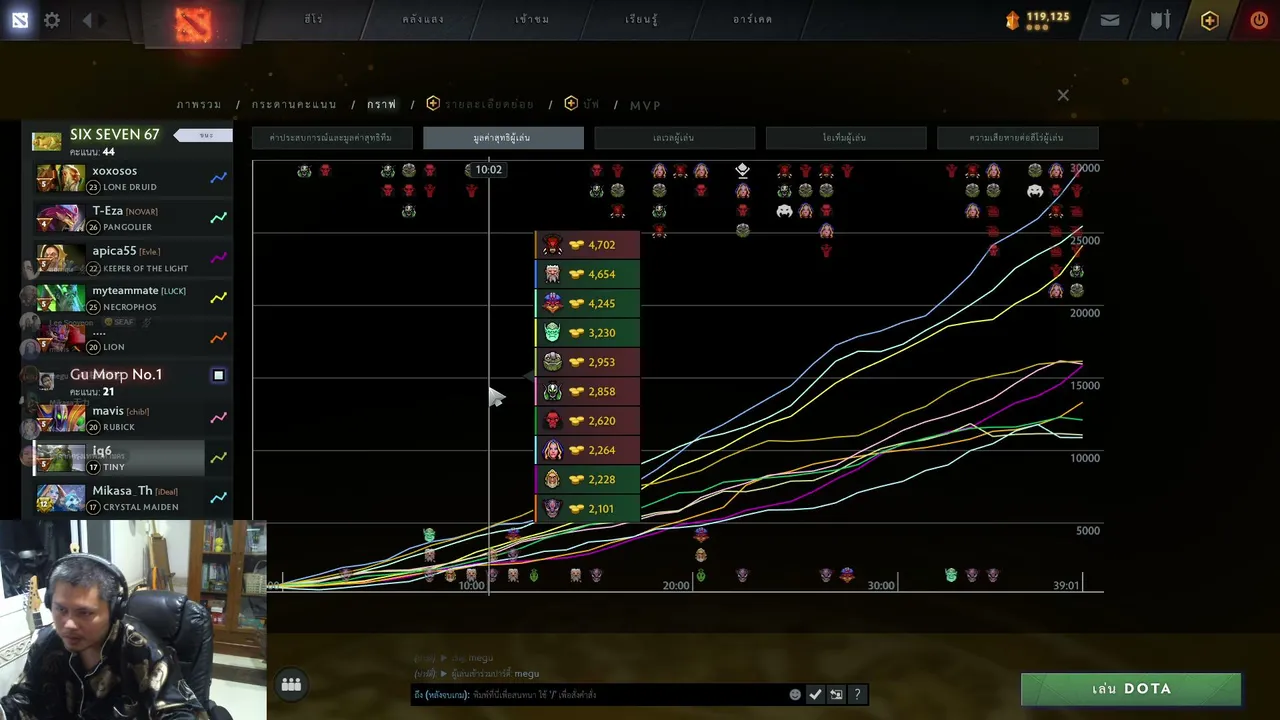1280x720 pixels.
Task: Click the 10:02 time marker on the graph
Action: point(488,170)
